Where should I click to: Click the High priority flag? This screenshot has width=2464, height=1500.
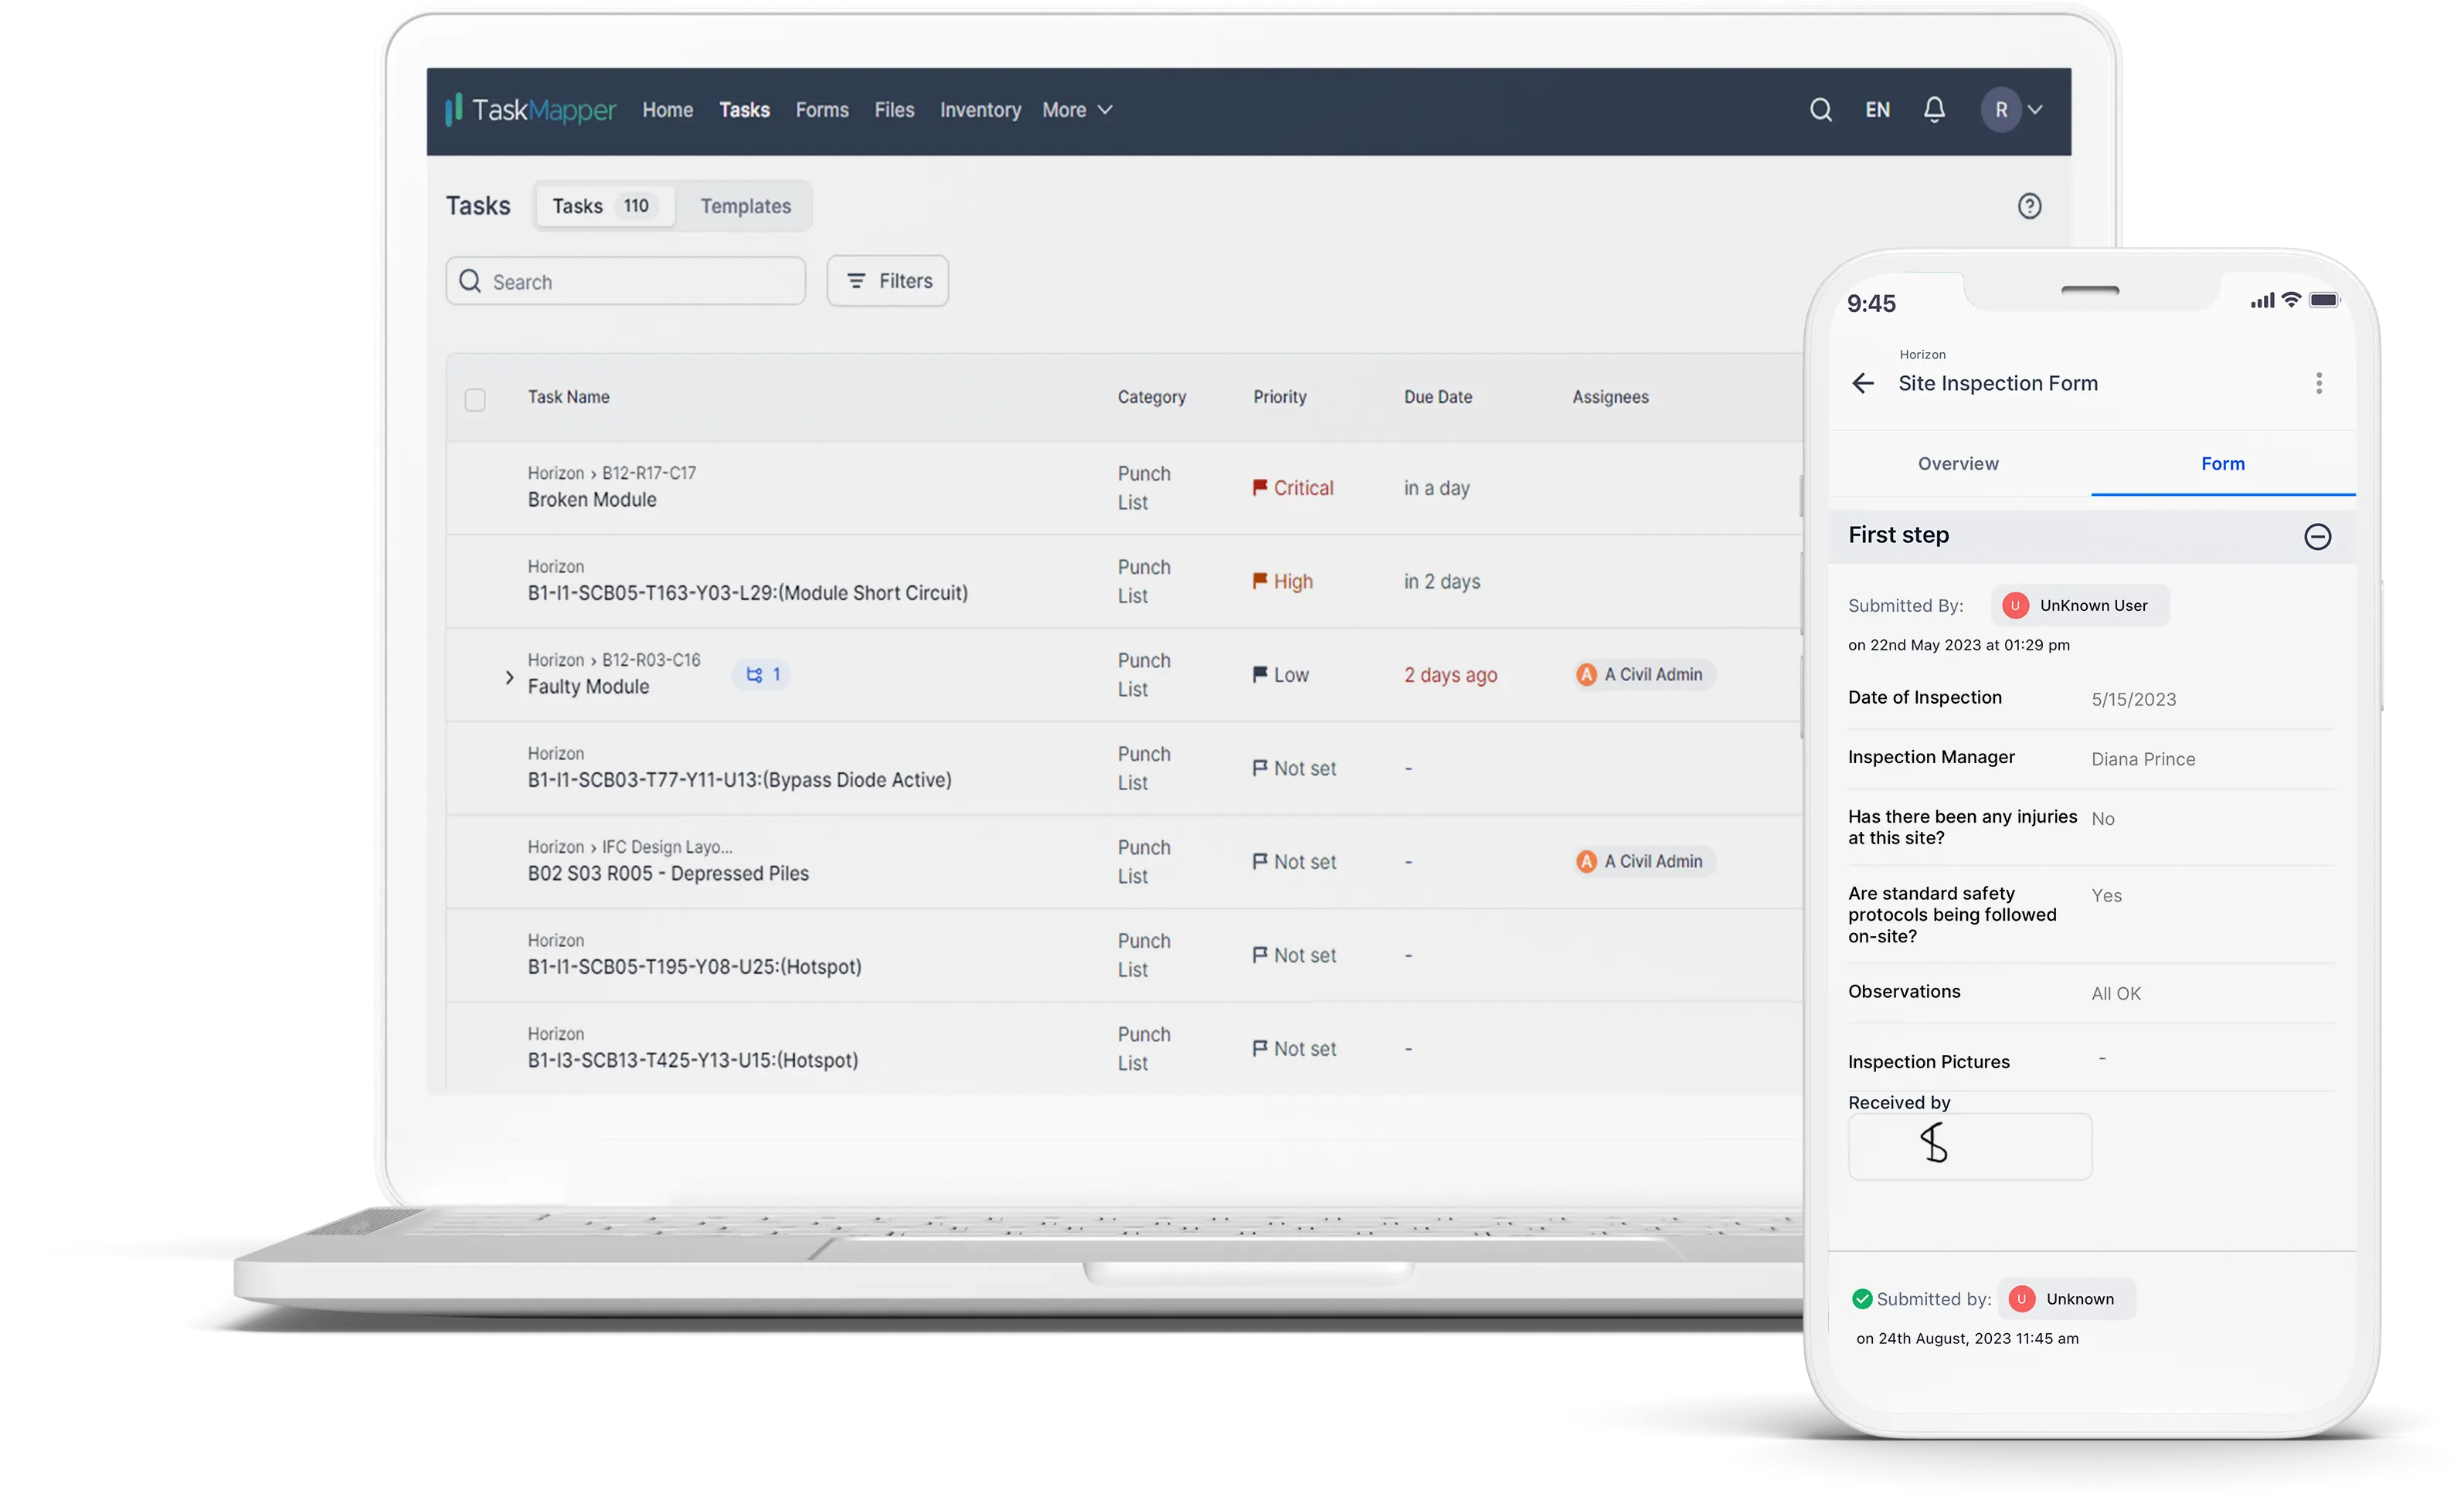(x=1260, y=581)
